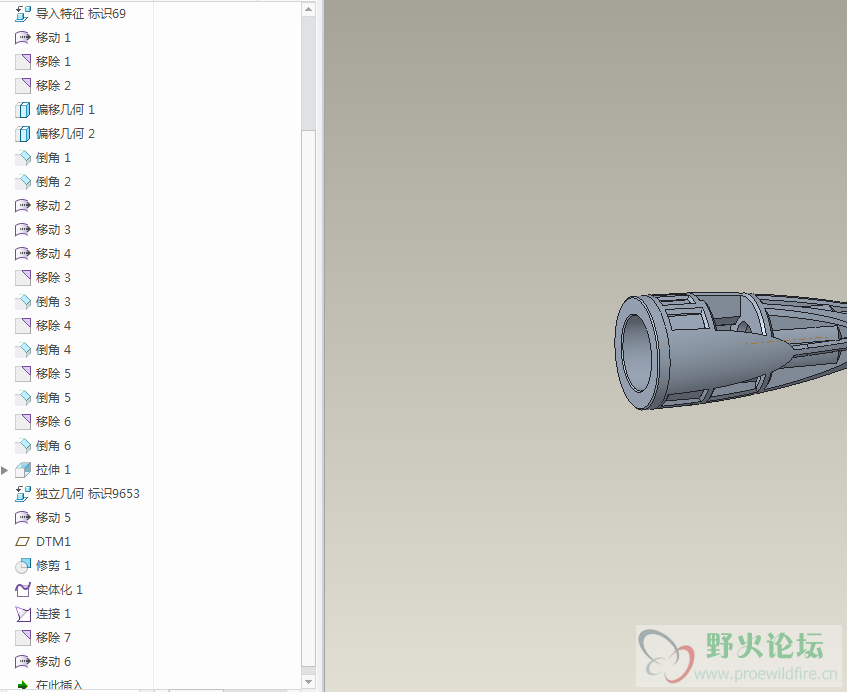Select the 移动 1 feature label
This screenshot has width=847, height=692.
[x=53, y=38]
